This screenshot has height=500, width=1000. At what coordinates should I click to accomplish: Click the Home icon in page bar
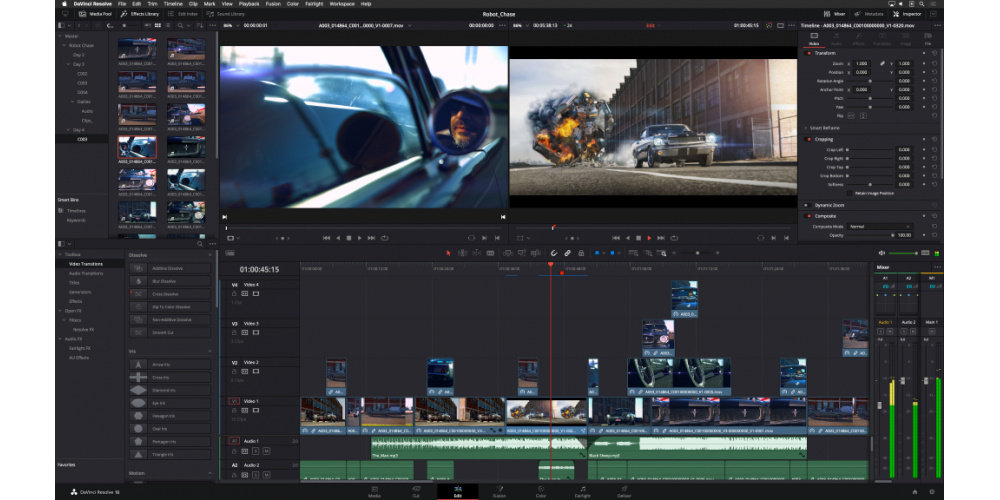pos(915,492)
